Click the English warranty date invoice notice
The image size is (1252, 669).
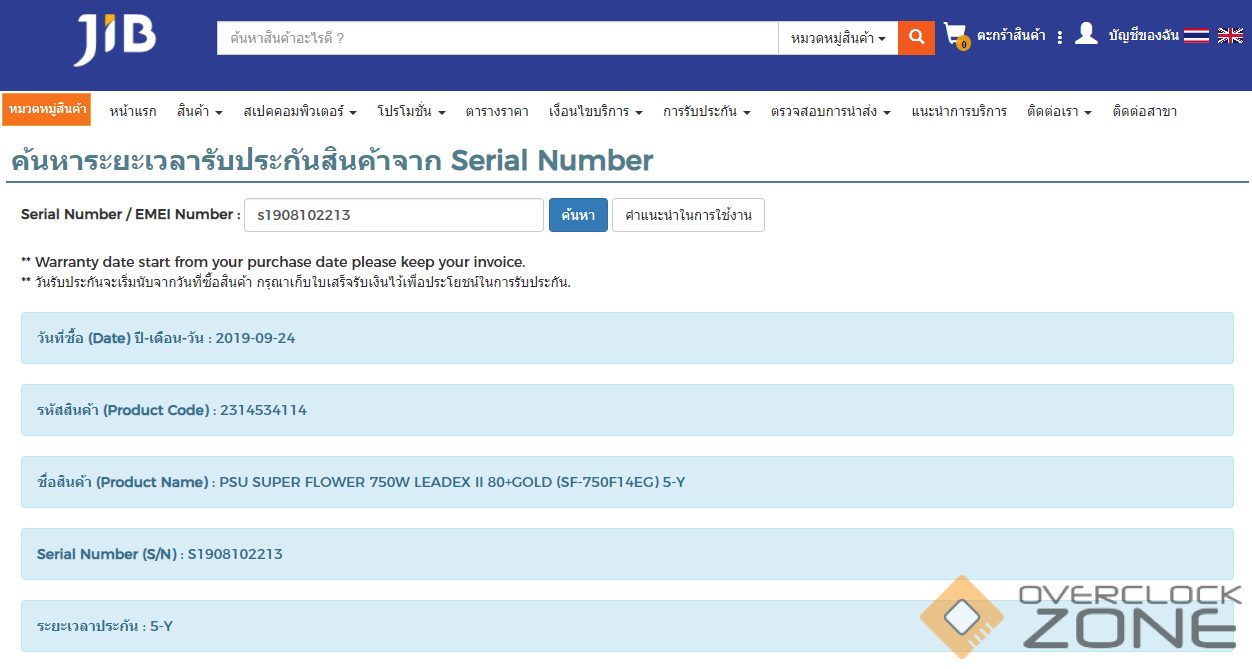coord(273,262)
